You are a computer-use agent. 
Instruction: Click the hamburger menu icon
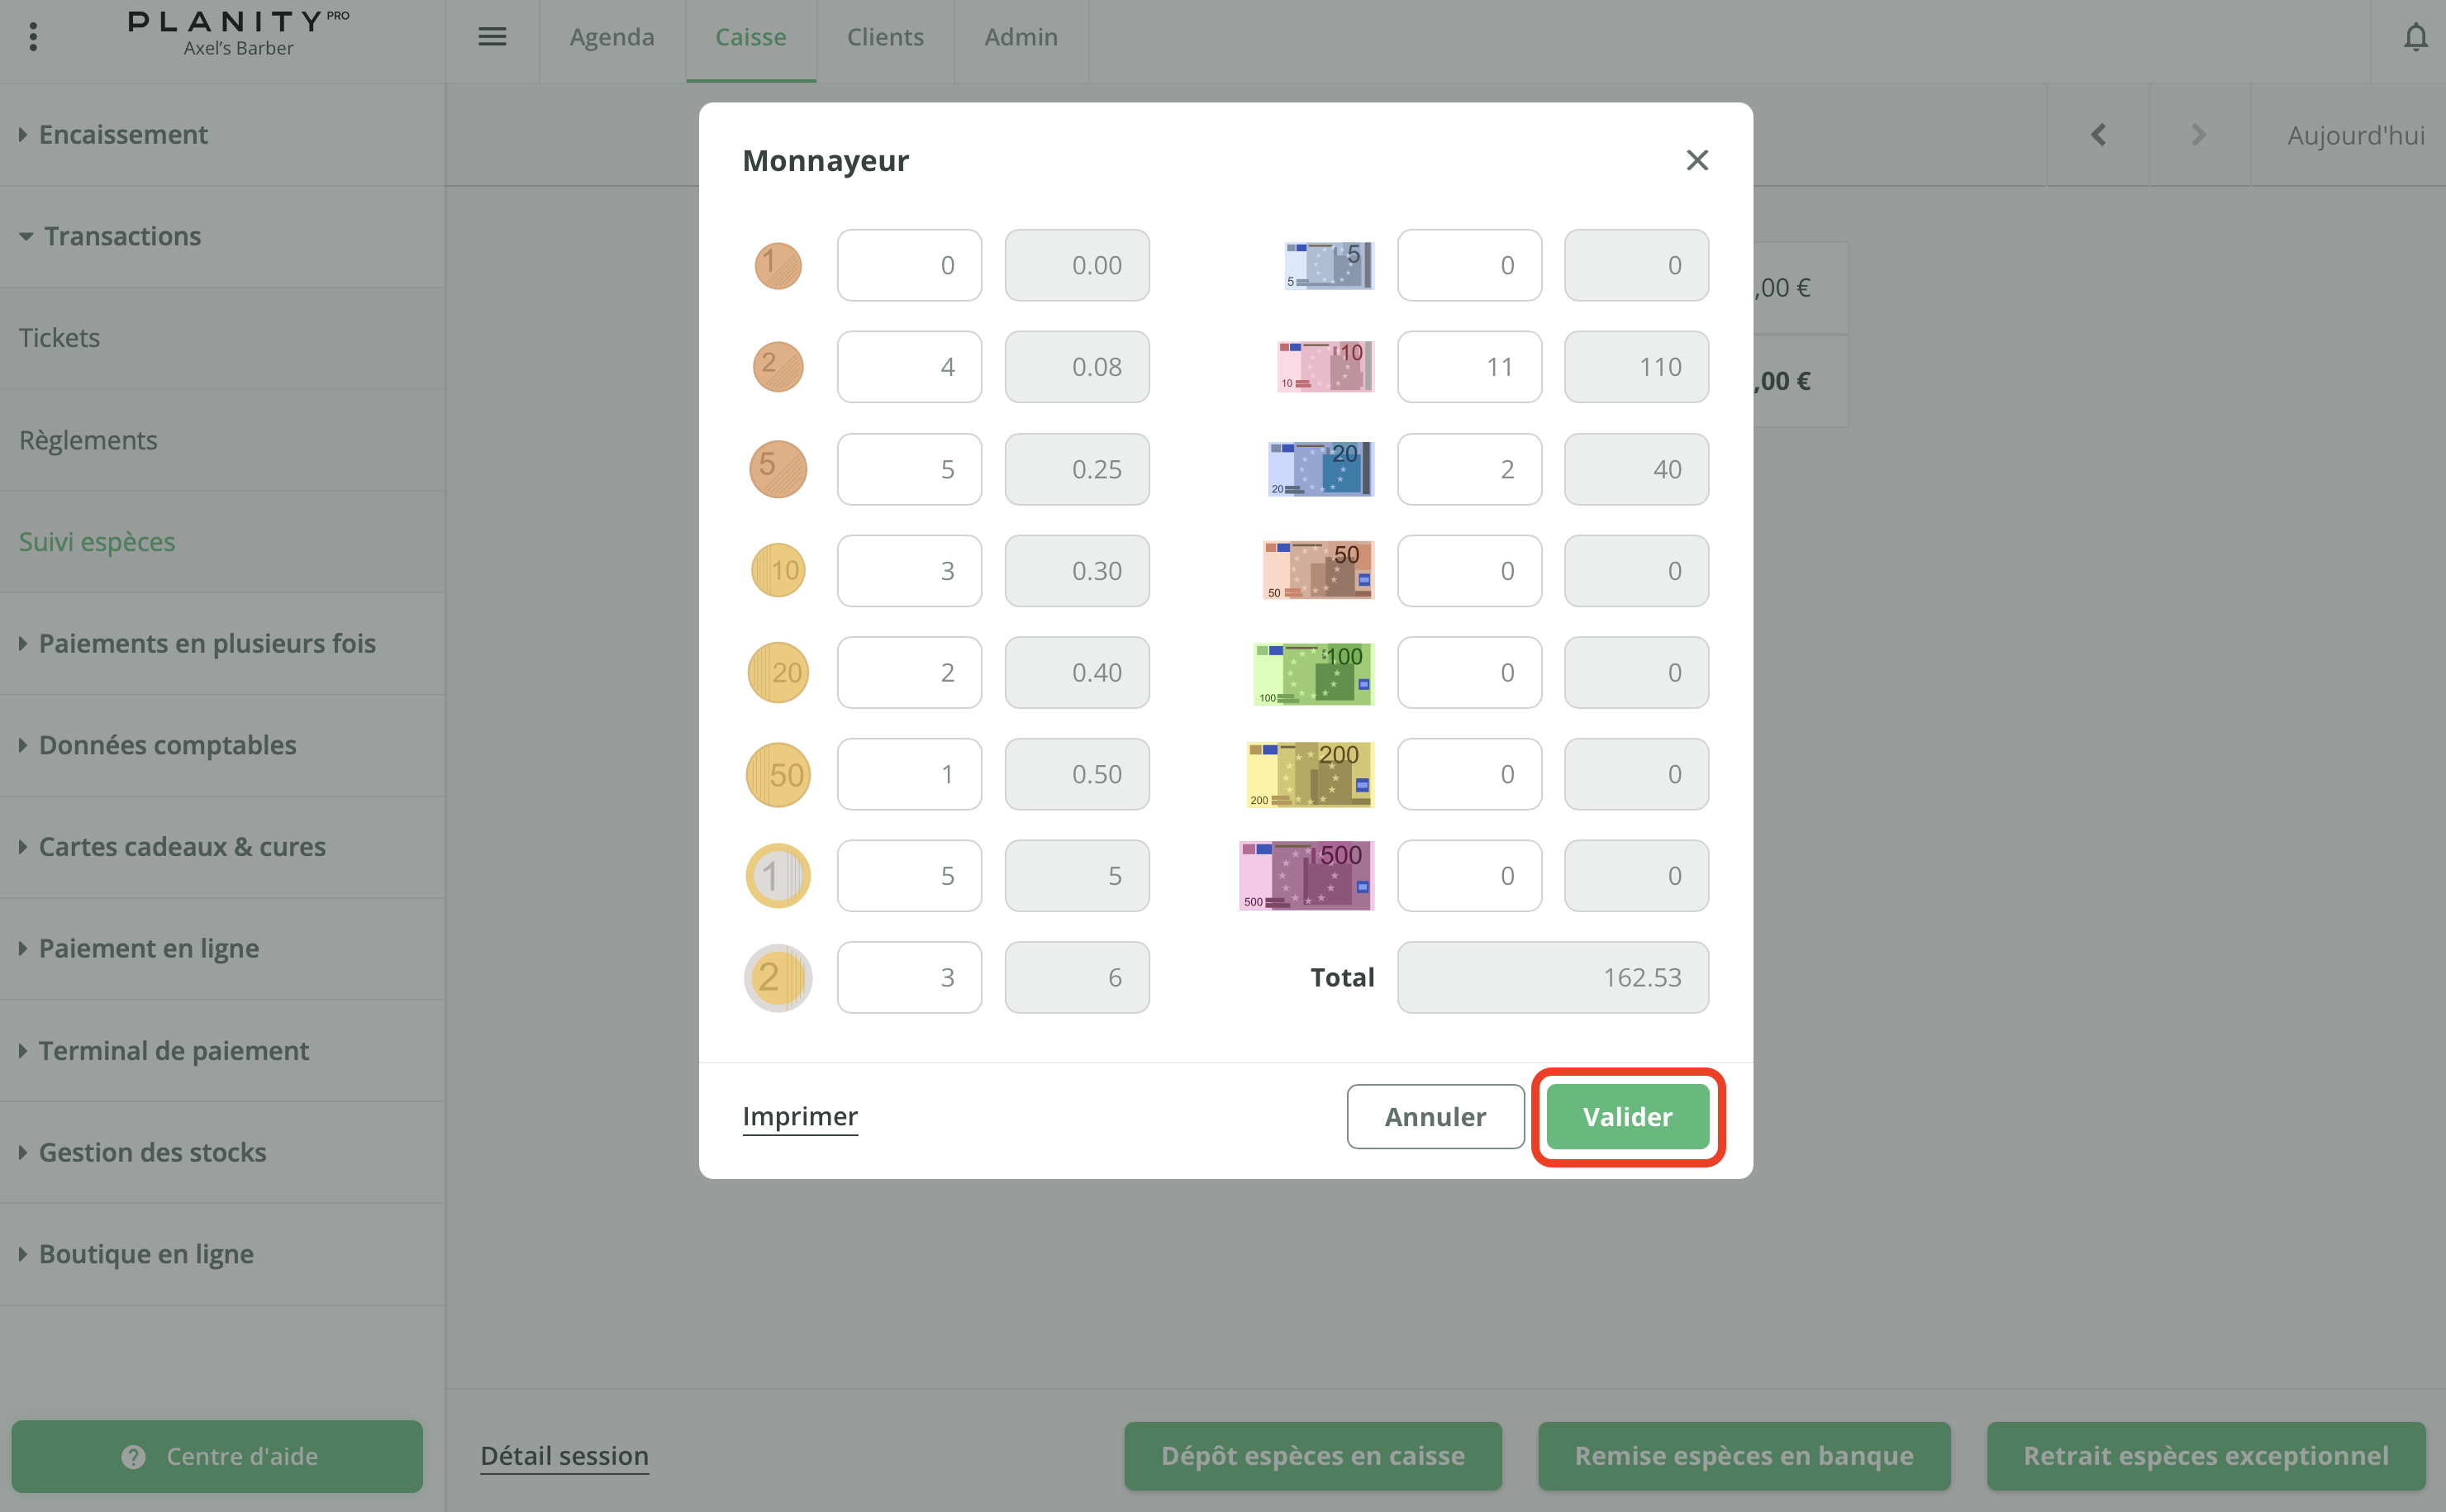pyautogui.click(x=492, y=38)
